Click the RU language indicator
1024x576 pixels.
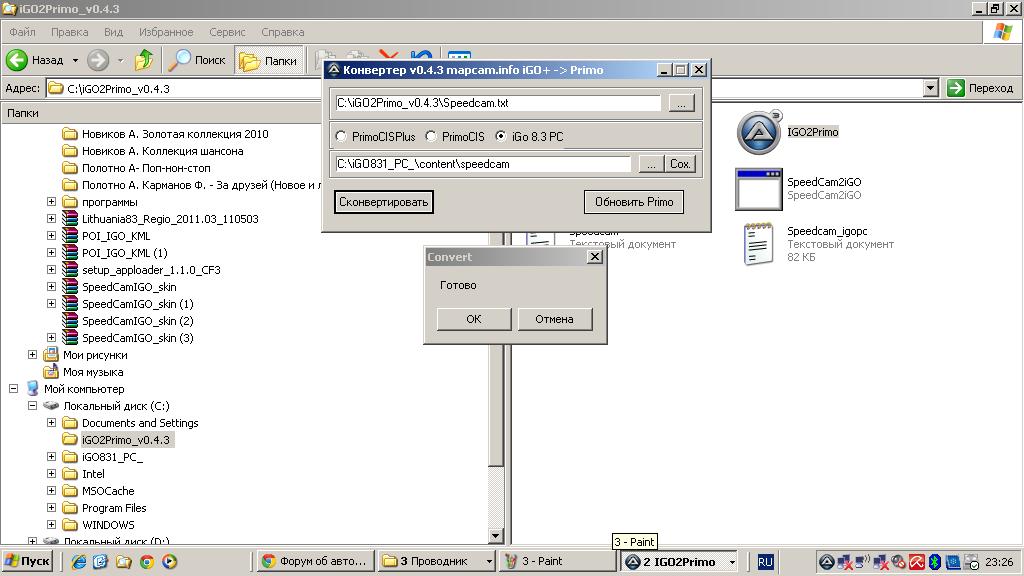pyautogui.click(x=765, y=562)
